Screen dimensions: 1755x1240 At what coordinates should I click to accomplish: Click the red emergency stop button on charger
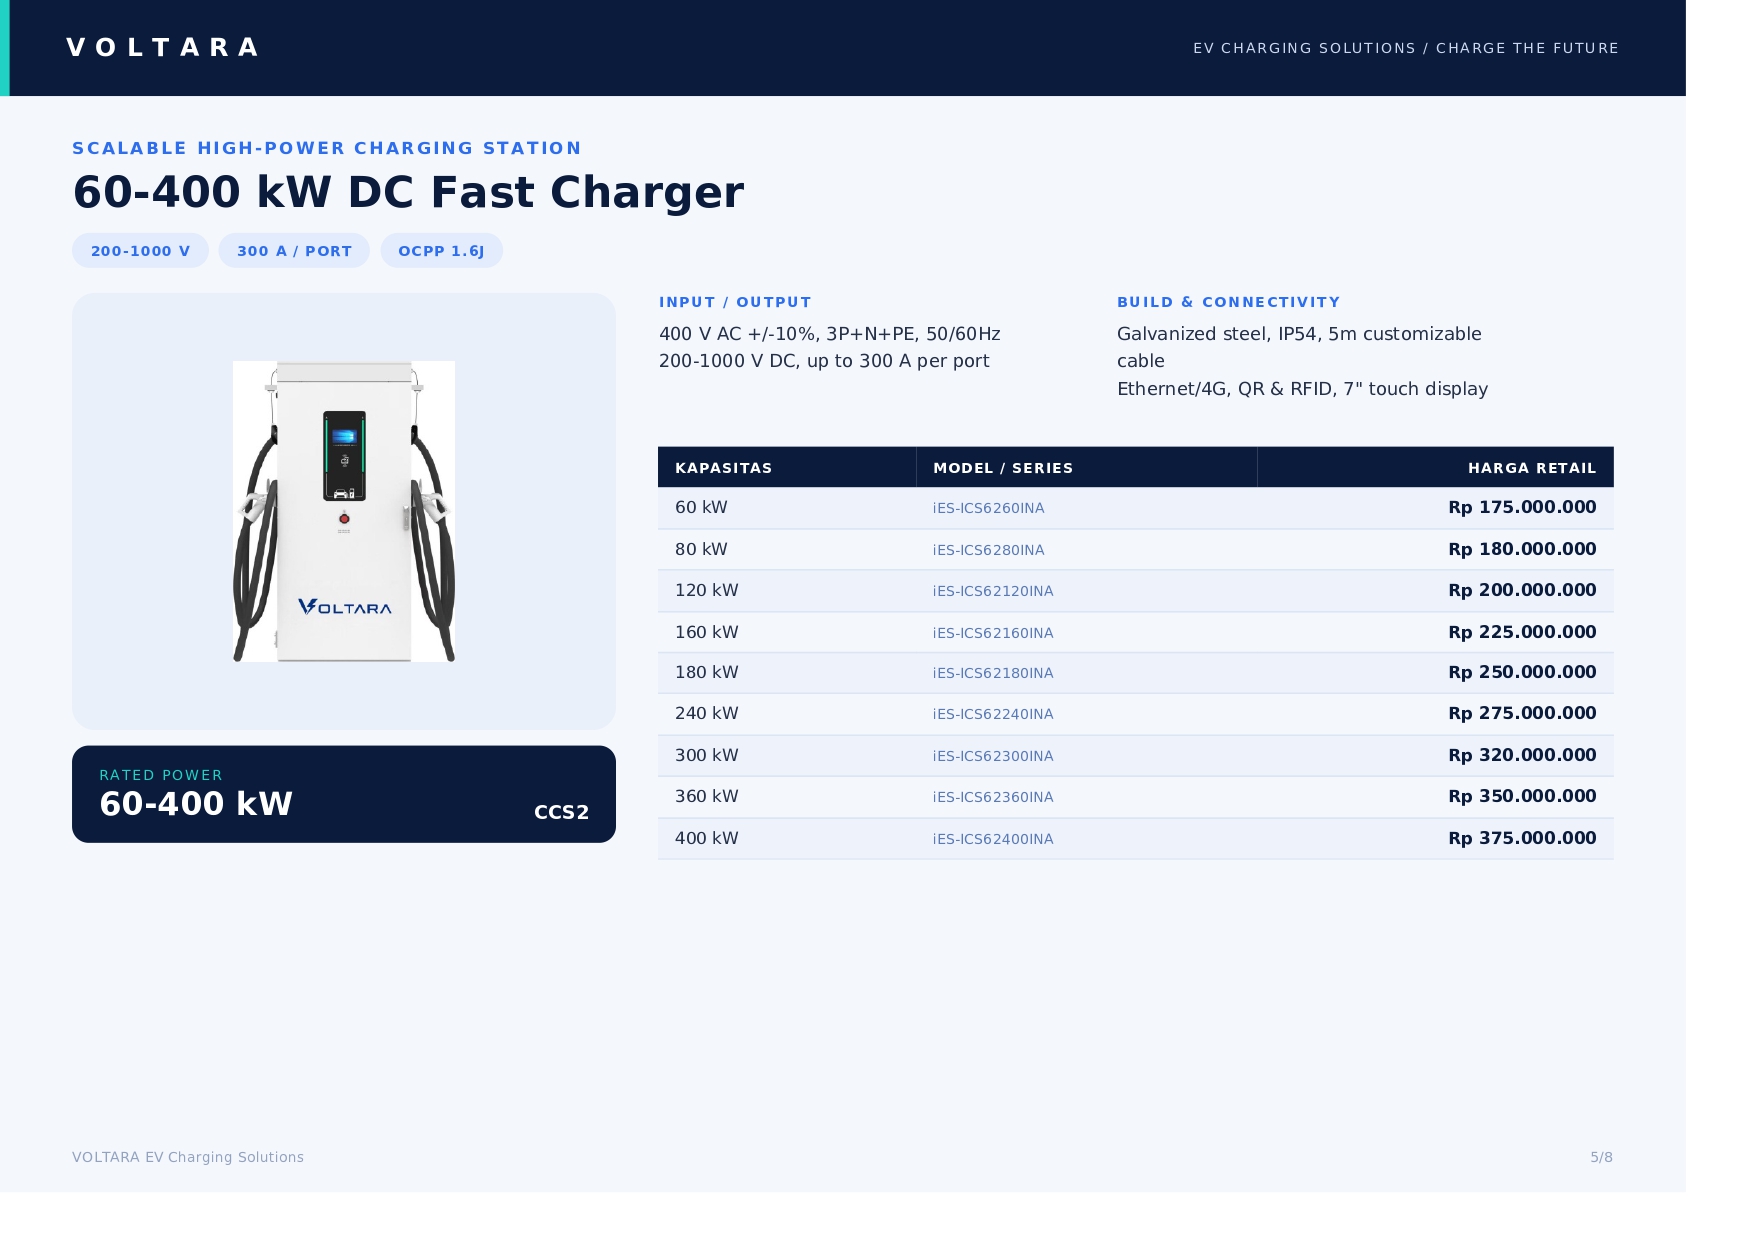point(344,518)
